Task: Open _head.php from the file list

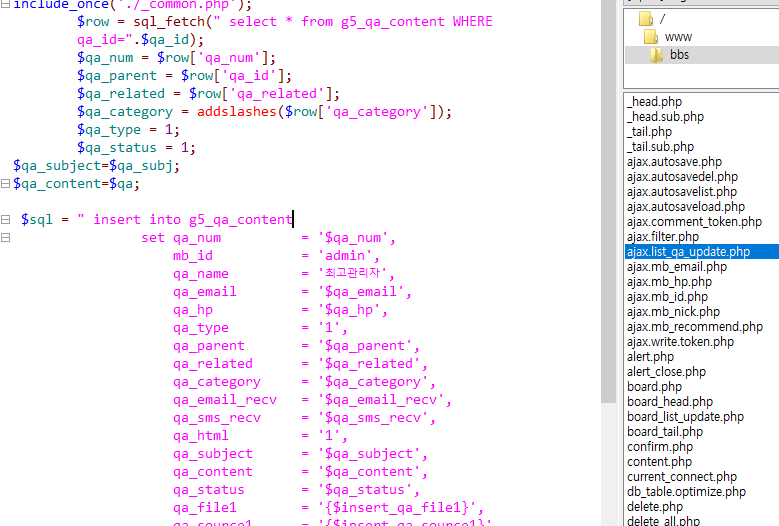Action: 654,102
